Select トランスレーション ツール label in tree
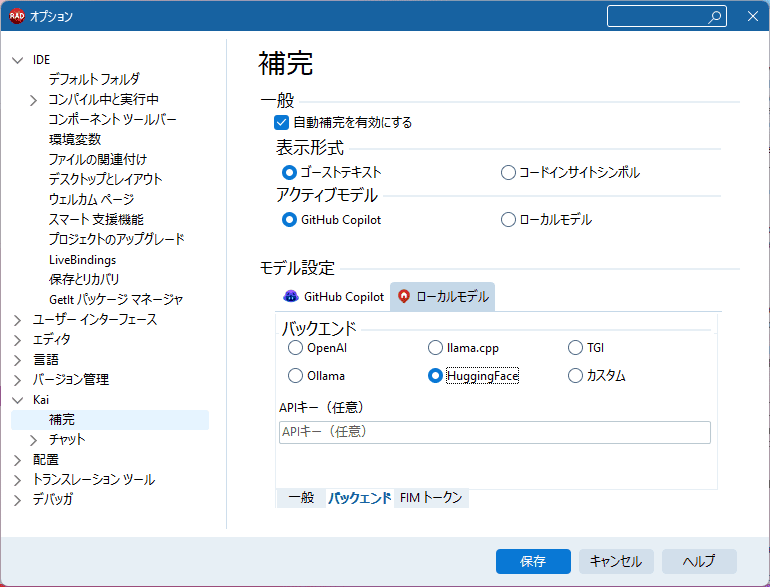The width and height of the screenshot is (770, 587). pos(94,479)
